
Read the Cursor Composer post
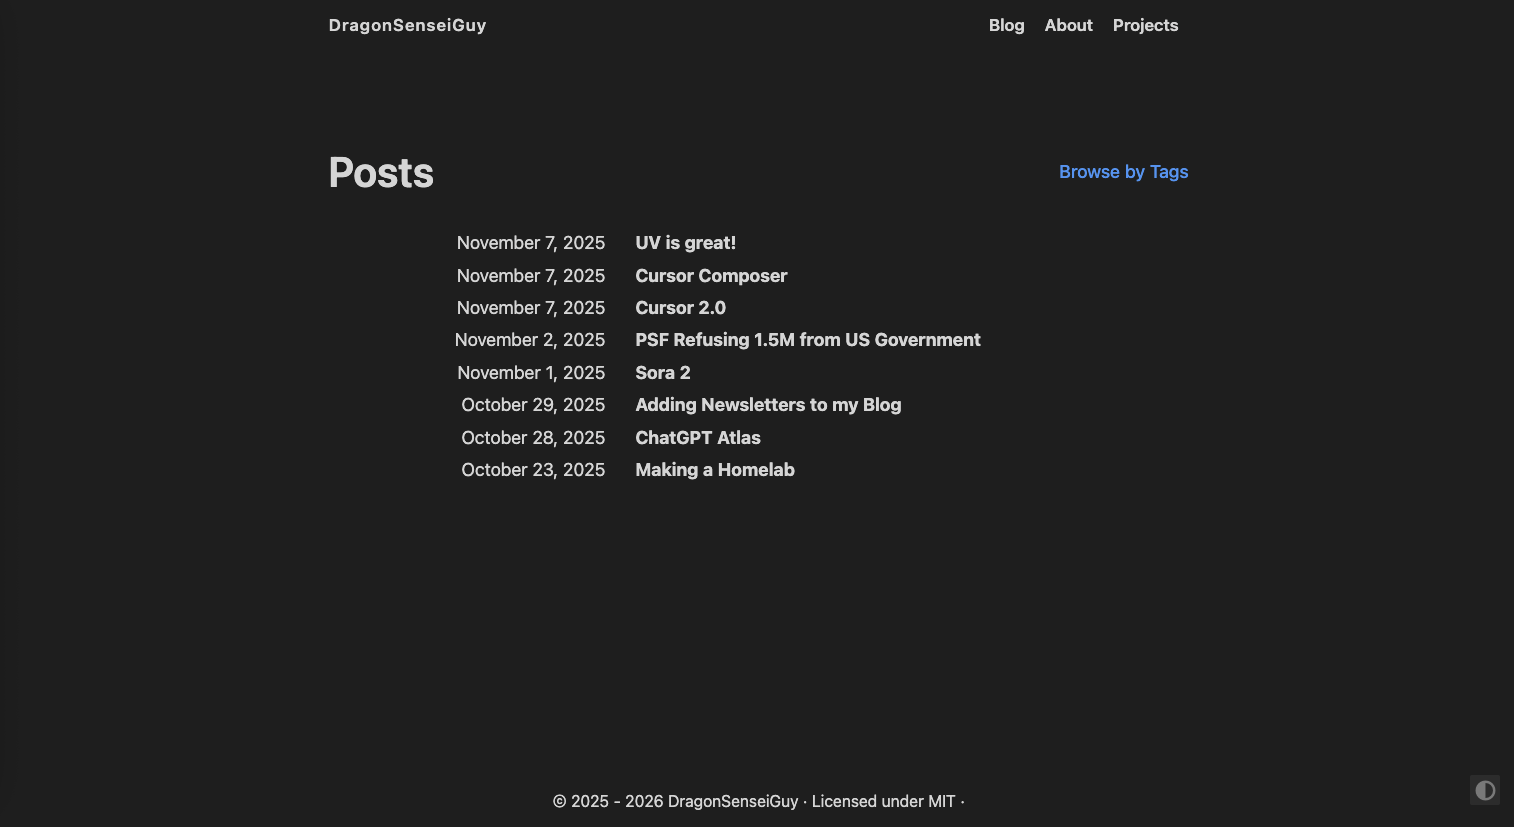(711, 276)
